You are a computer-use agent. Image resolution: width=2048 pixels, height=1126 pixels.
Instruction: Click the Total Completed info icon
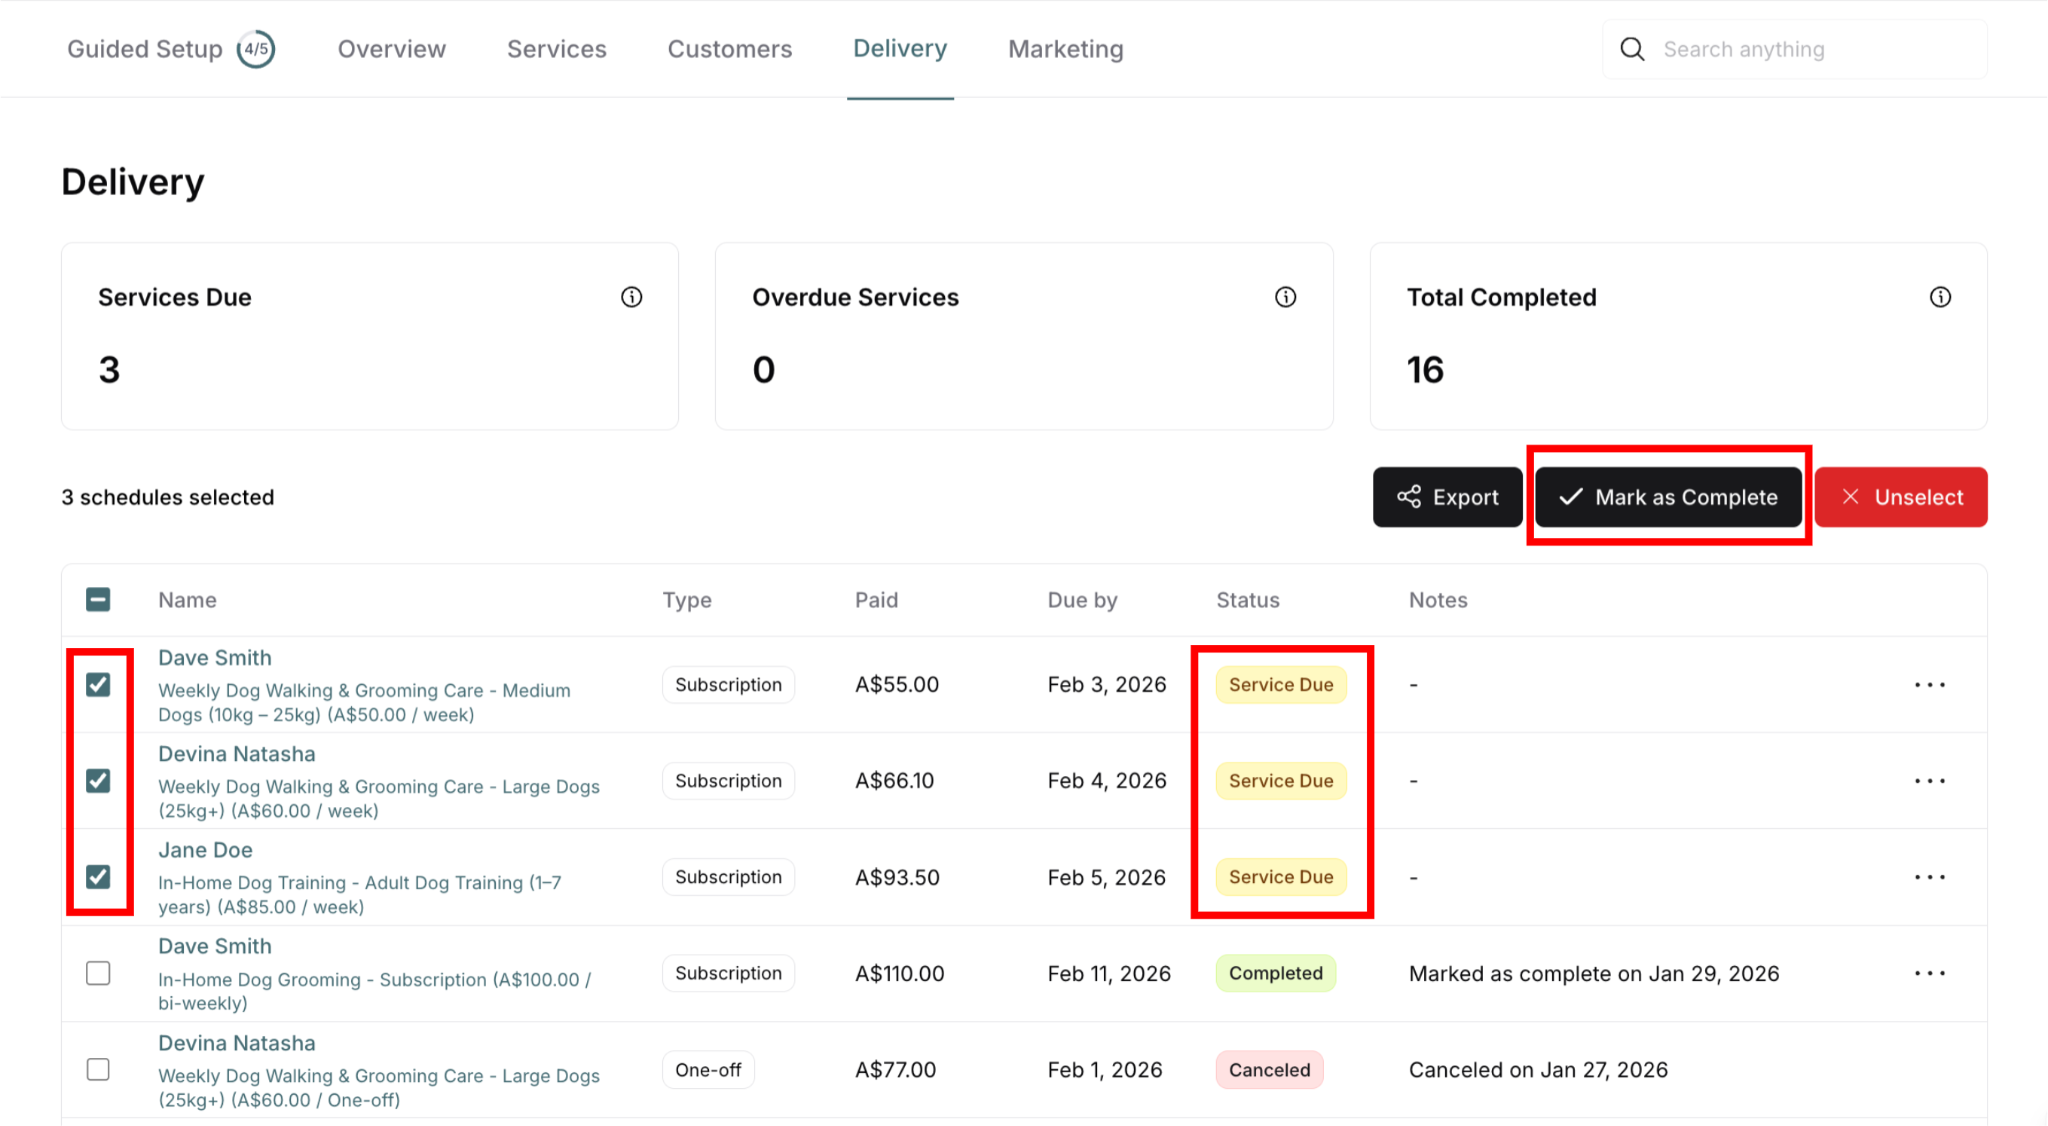[1940, 297]
